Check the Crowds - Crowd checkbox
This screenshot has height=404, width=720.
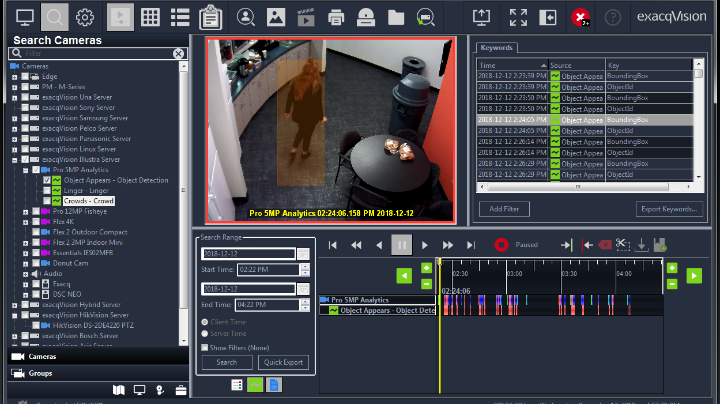pos(47,201)
